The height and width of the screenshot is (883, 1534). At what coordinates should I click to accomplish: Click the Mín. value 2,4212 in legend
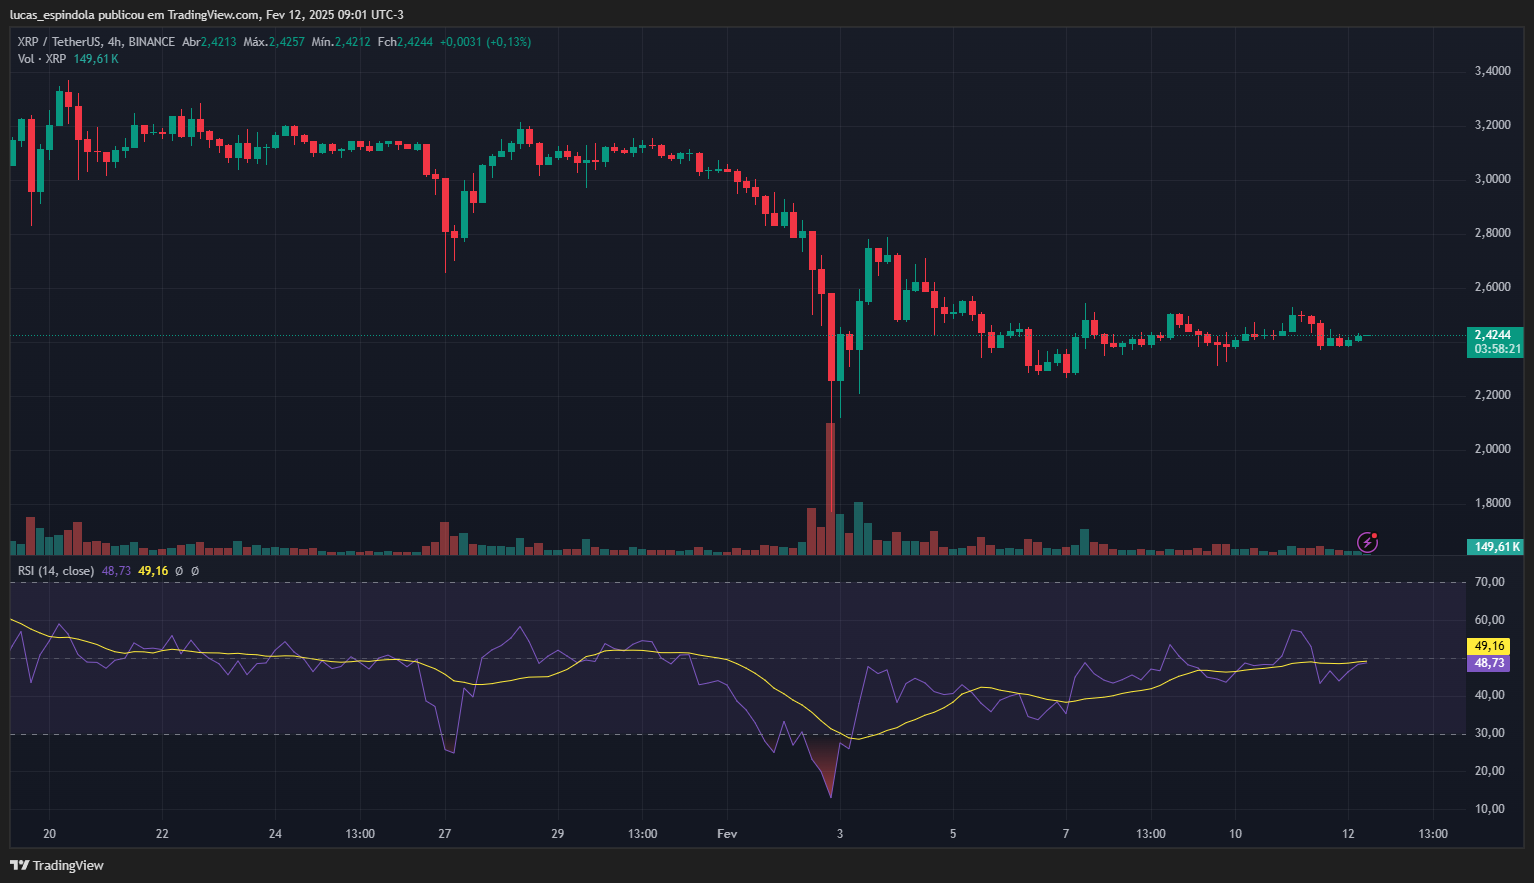[353, 42]
